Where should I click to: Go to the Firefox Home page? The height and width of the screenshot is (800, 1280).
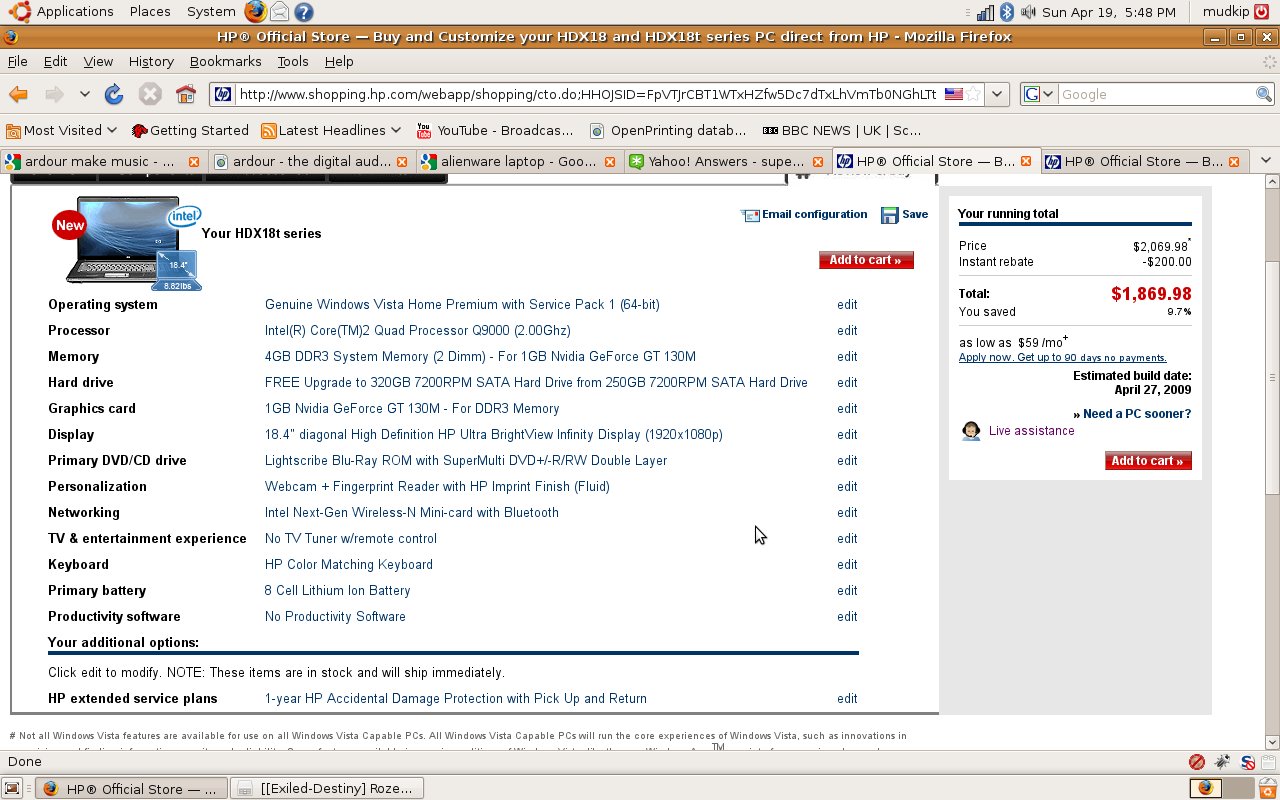pos(185,94)
